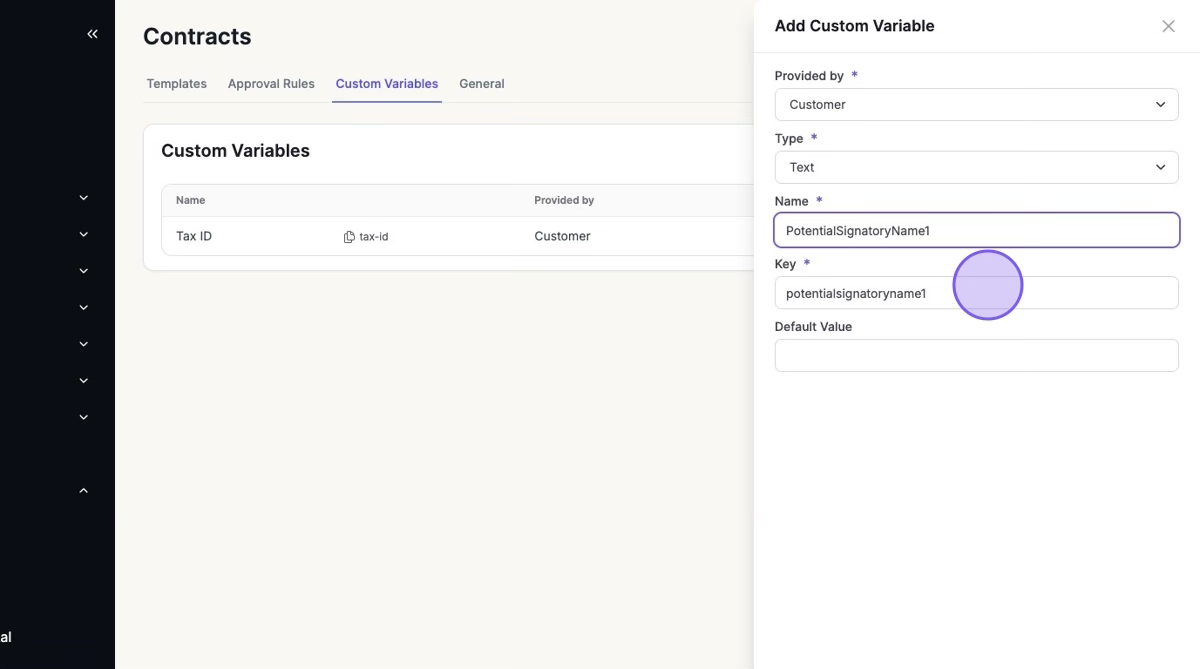Image resolution: width=1200 pixels, height=669 pixels.
Task: Click the Name column header
Action: point(190,200)
